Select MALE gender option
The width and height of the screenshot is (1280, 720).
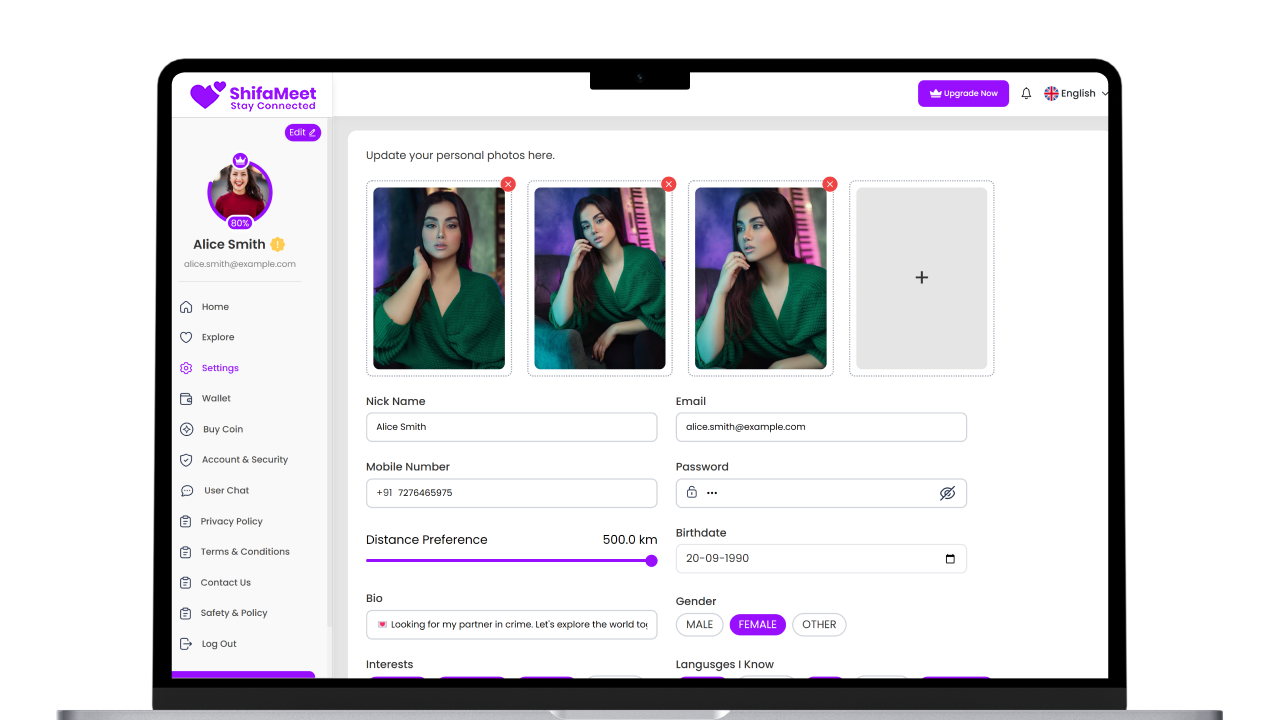(700, 625)
